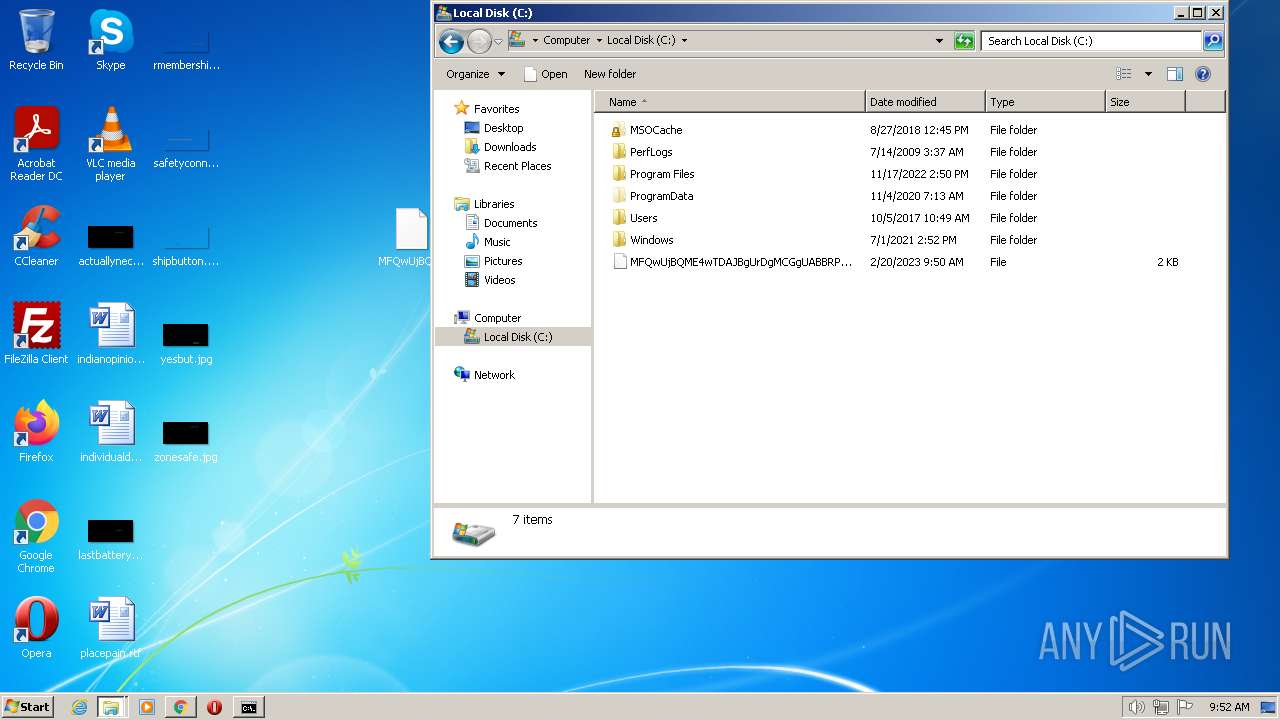Open Explorer help question-mark icon
Viewport: 1280px width, 720px height.
(1203, 74)
